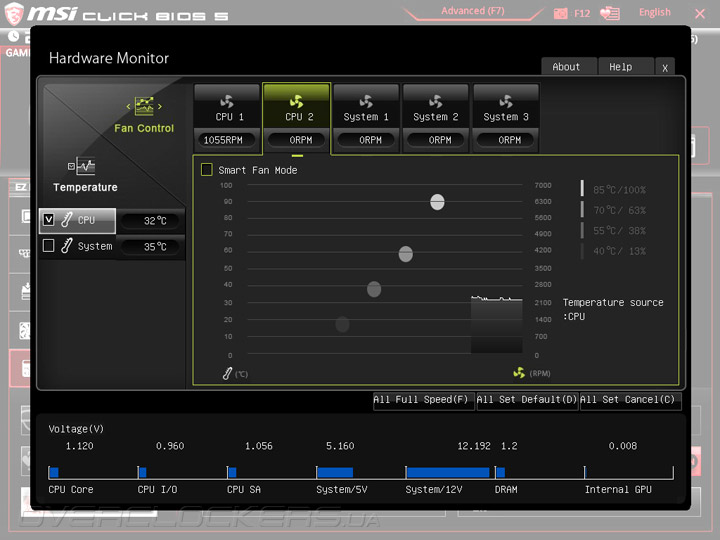The height and width of the screenshot is (540, 720).
Task: Click the favorites heart icon in BIOS header
Action: (609, 13)
